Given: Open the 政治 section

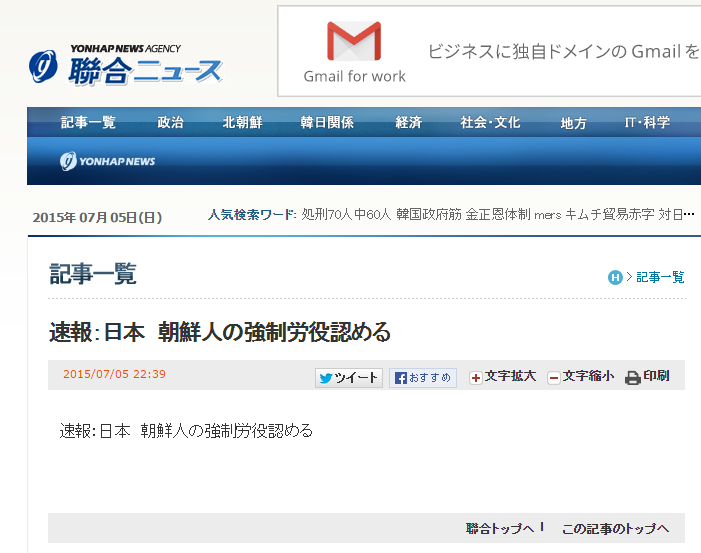Looking at the screenshot, I should (170, 122).
